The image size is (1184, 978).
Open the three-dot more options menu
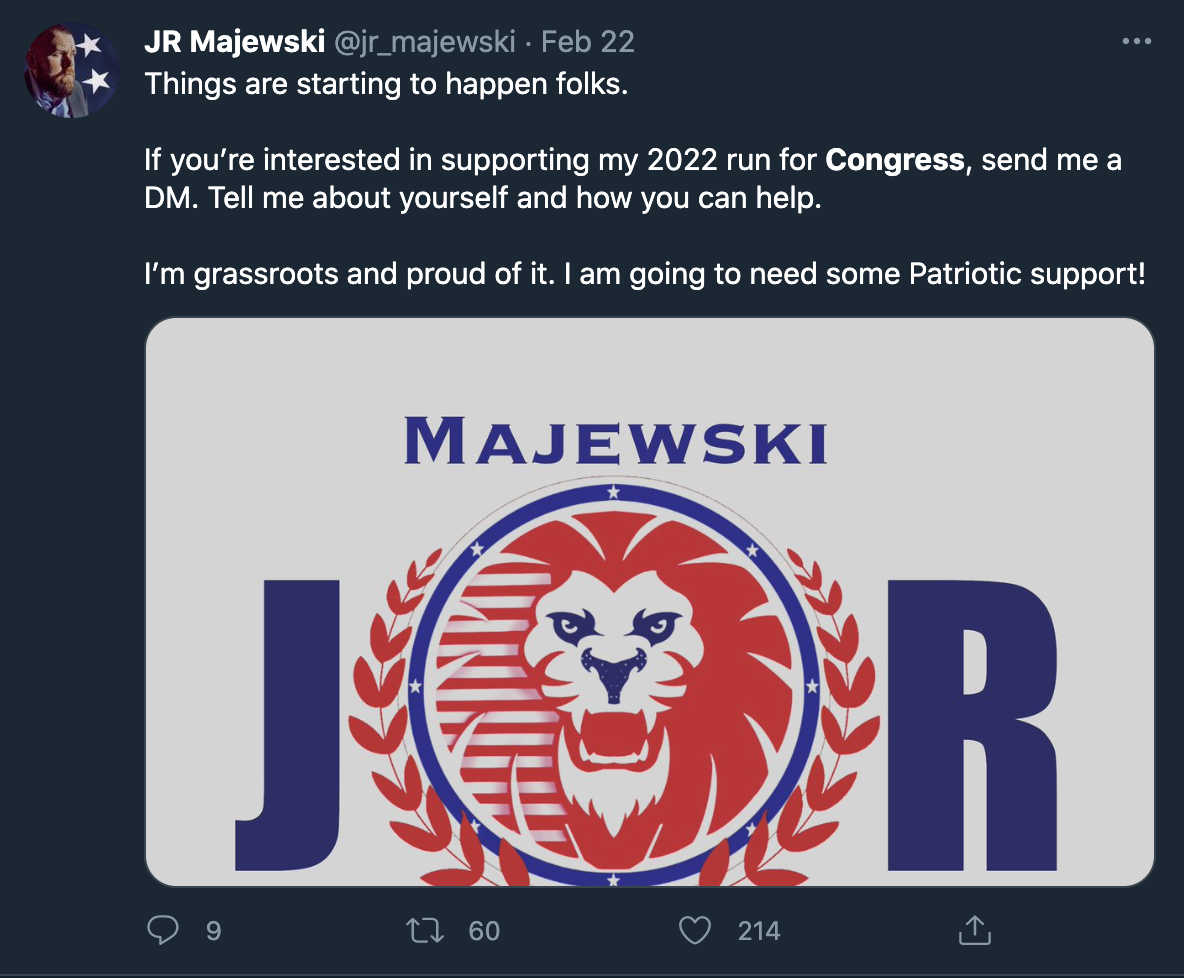(1137, 42)
